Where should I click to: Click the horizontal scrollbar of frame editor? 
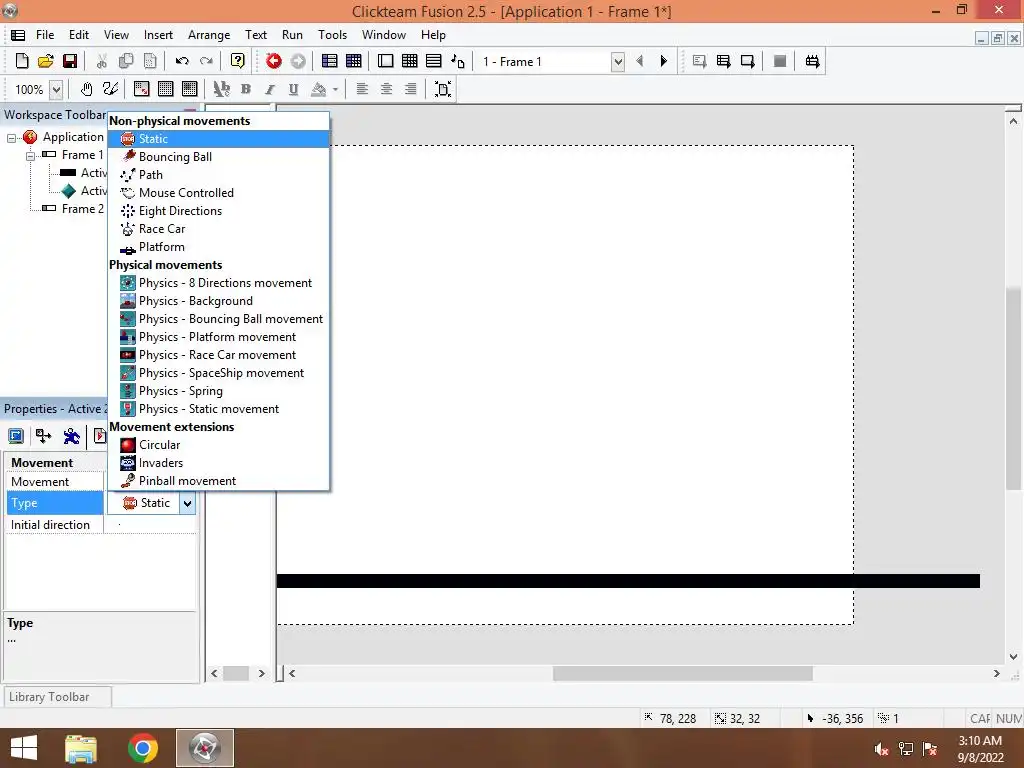682,673
